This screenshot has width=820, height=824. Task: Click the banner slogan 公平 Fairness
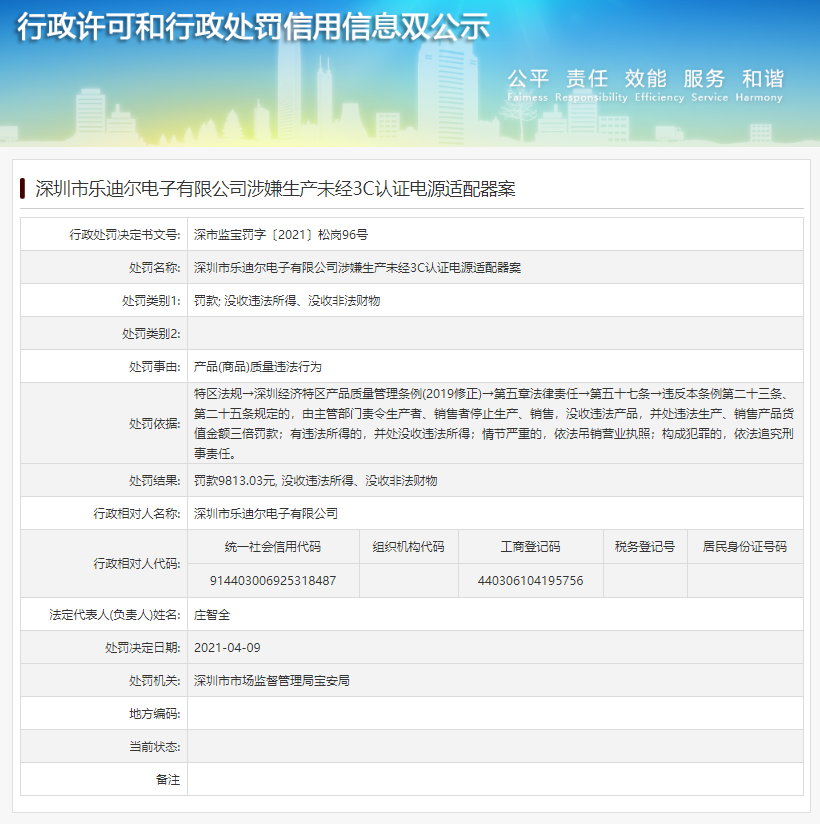pos(528,85)
